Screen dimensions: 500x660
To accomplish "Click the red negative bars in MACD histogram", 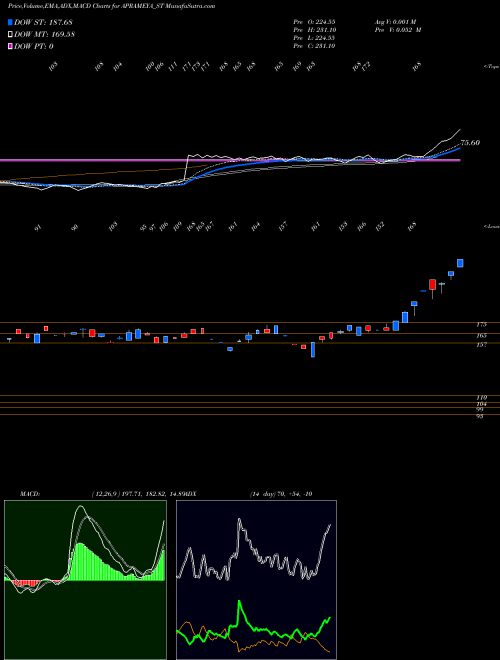I will pos(27,583).
